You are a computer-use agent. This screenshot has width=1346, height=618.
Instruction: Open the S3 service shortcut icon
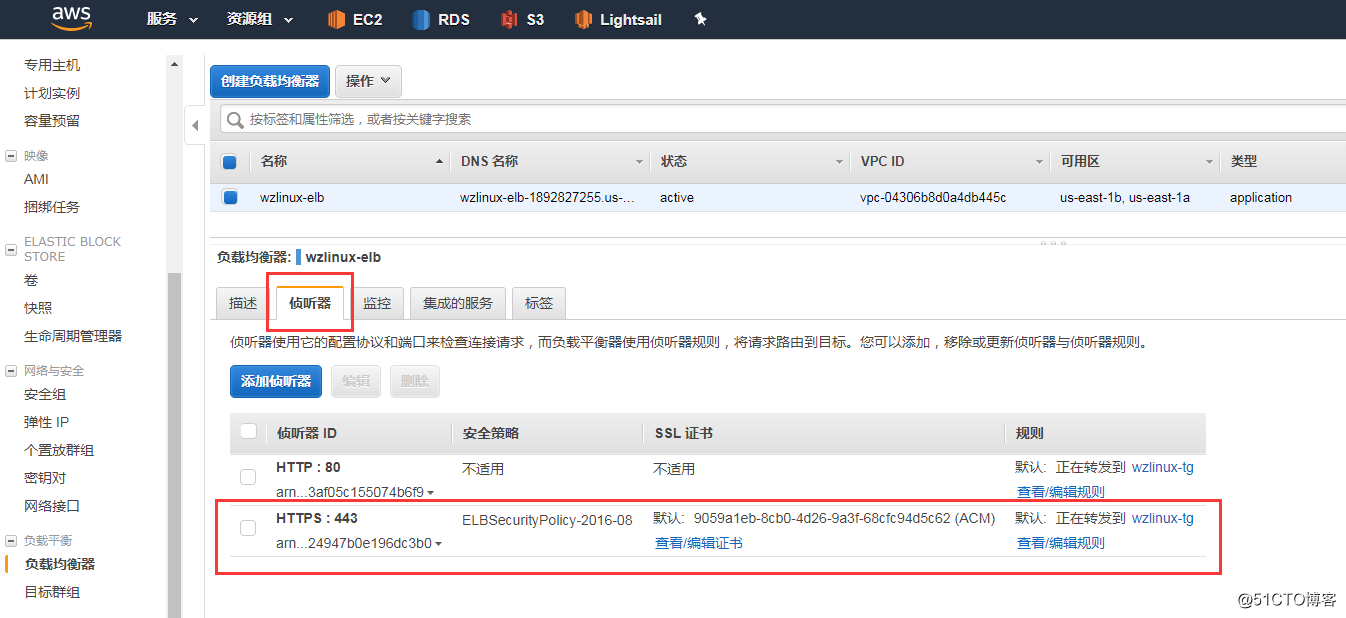coord(510,19)
